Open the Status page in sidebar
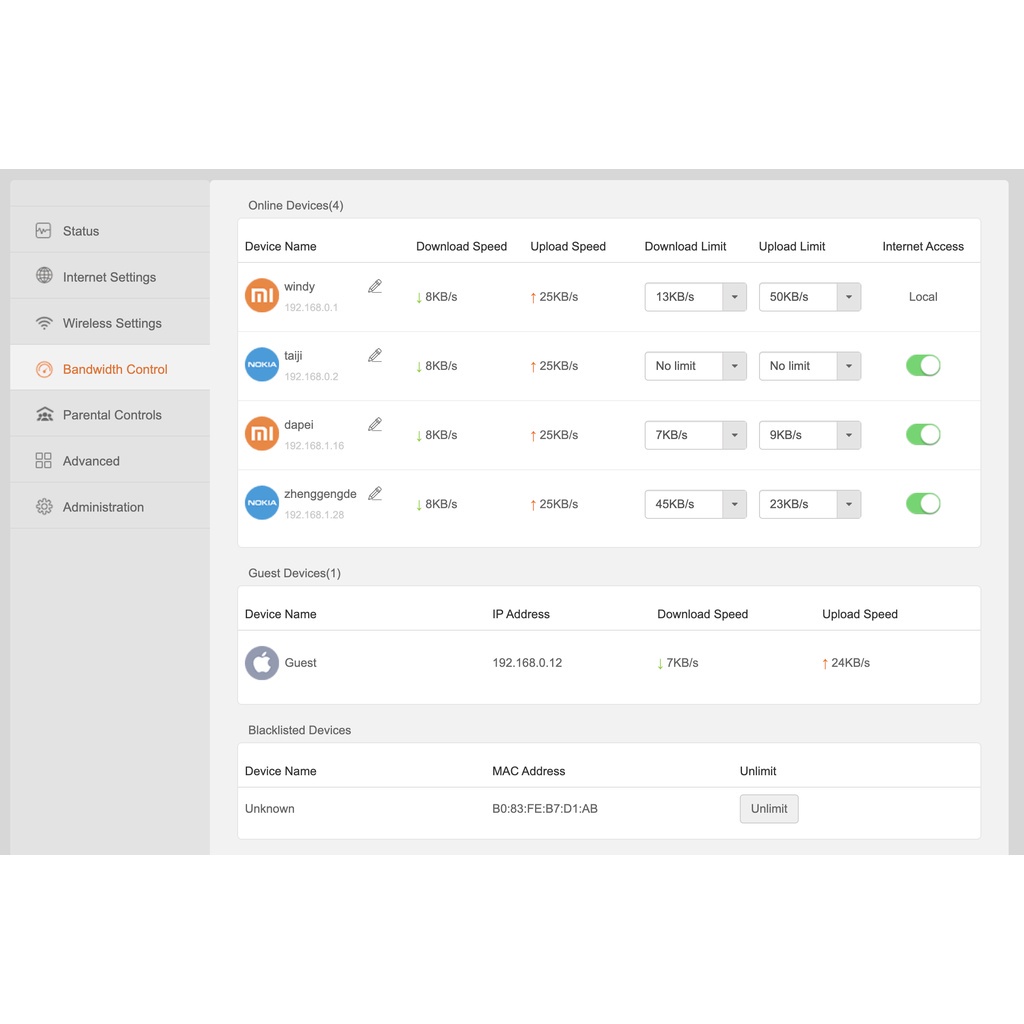The height and width of the screenshot is (1024, 1024). [81, 231]
